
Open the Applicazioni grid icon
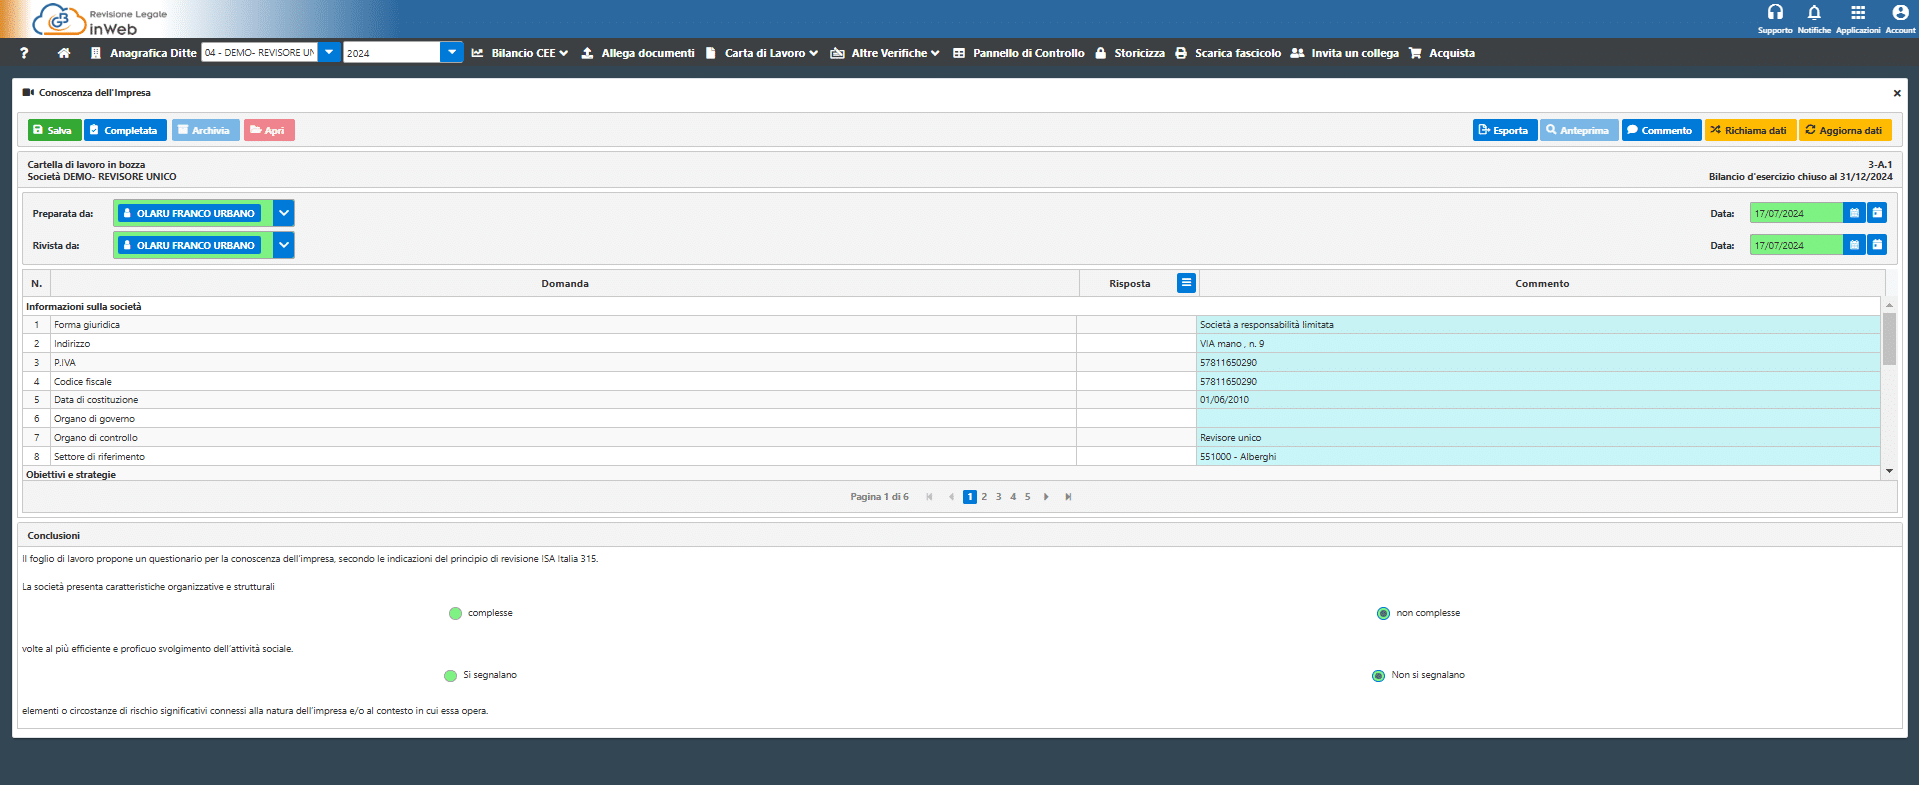(x=1858, y=13)
